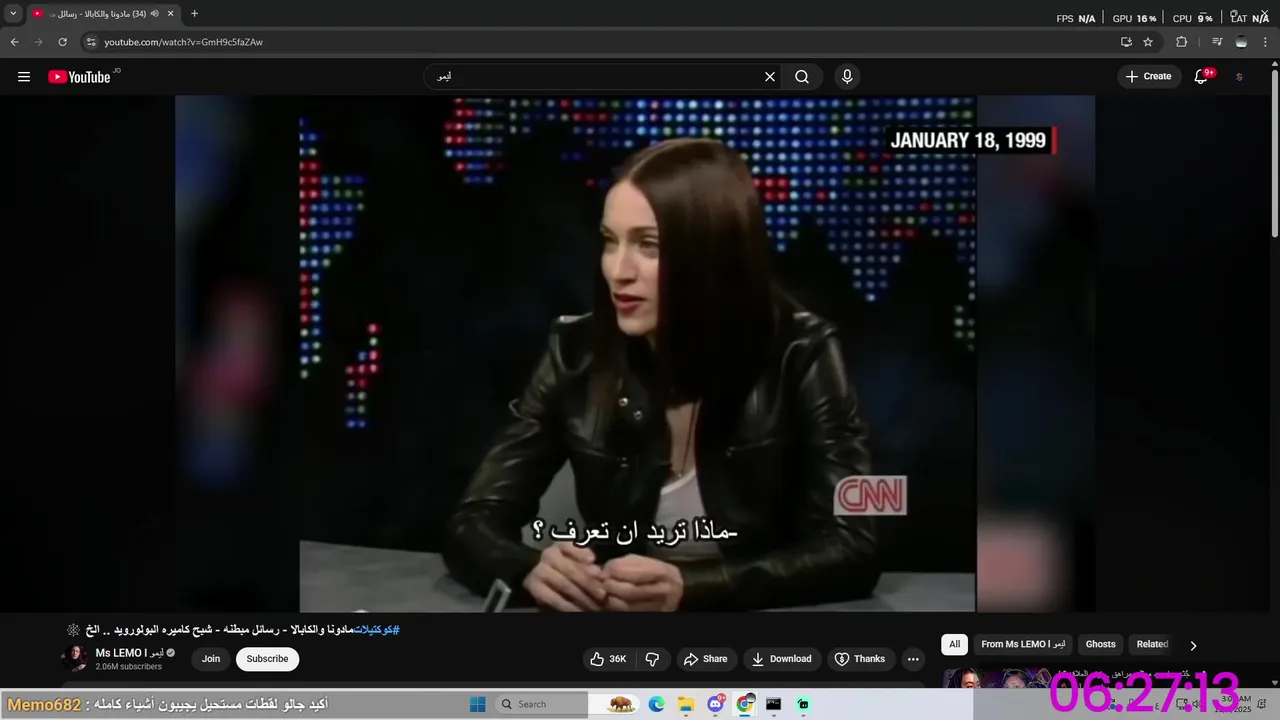Open YouTube notifications bell
Screen dimensions: 1280x720
tap(1202, 77)
